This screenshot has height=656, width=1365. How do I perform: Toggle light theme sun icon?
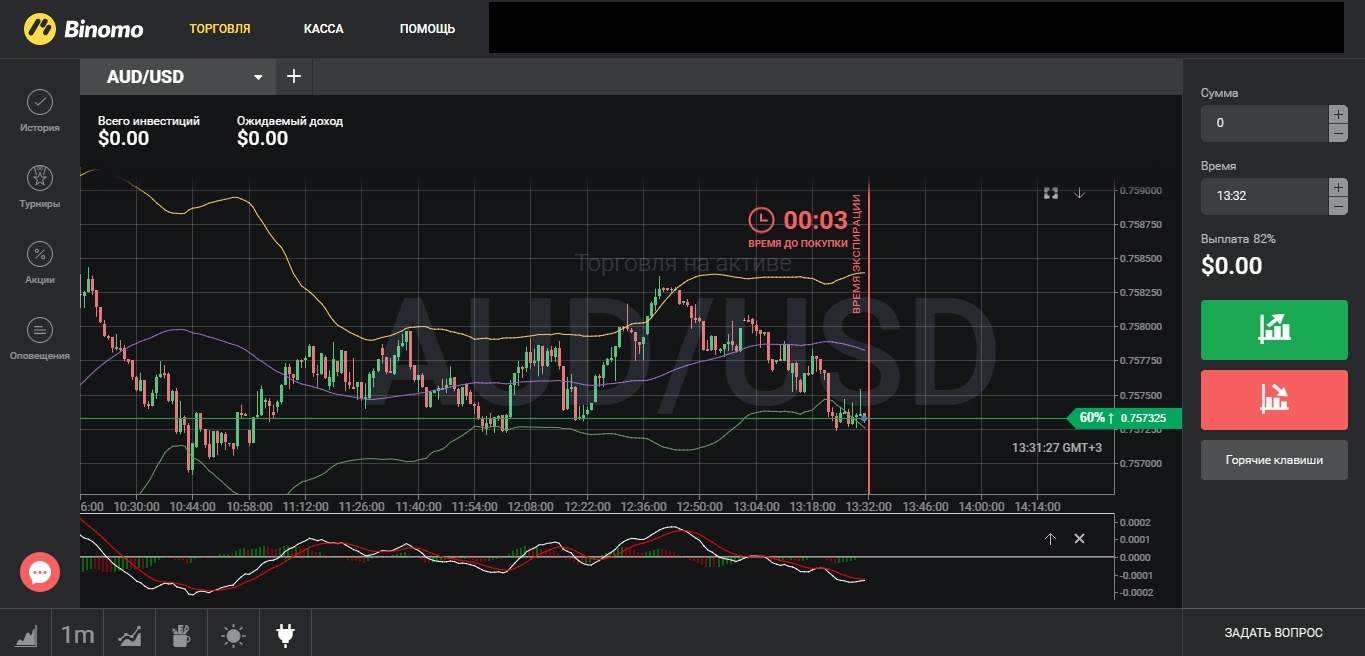click(233, 634)
